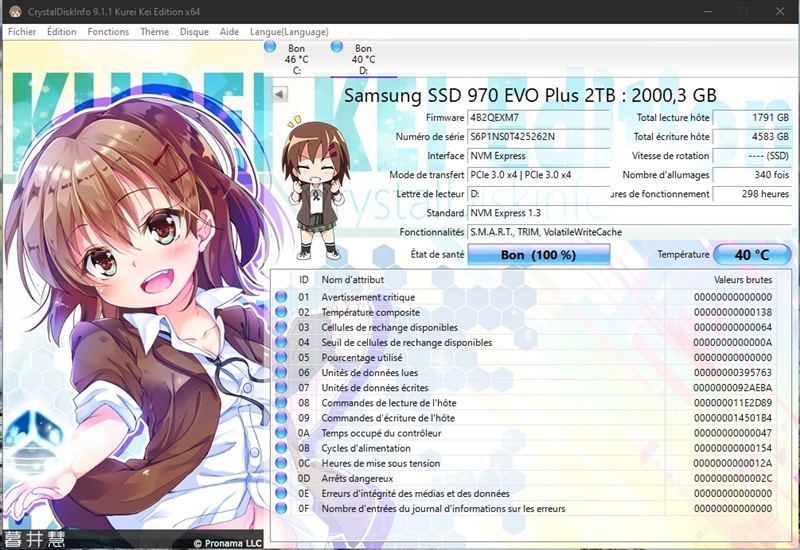Screen dimensions: 800x550
Task: Click the Bon (100 %) health status button
Action: click(538, 255)
